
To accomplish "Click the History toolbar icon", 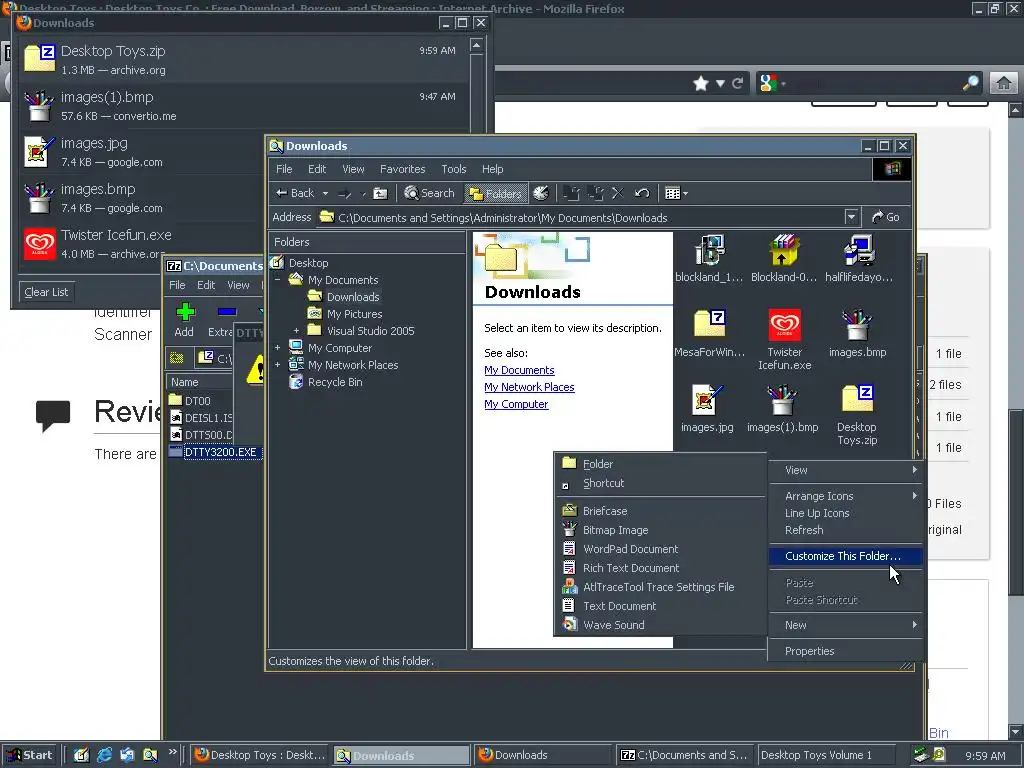I will [541, 193].
